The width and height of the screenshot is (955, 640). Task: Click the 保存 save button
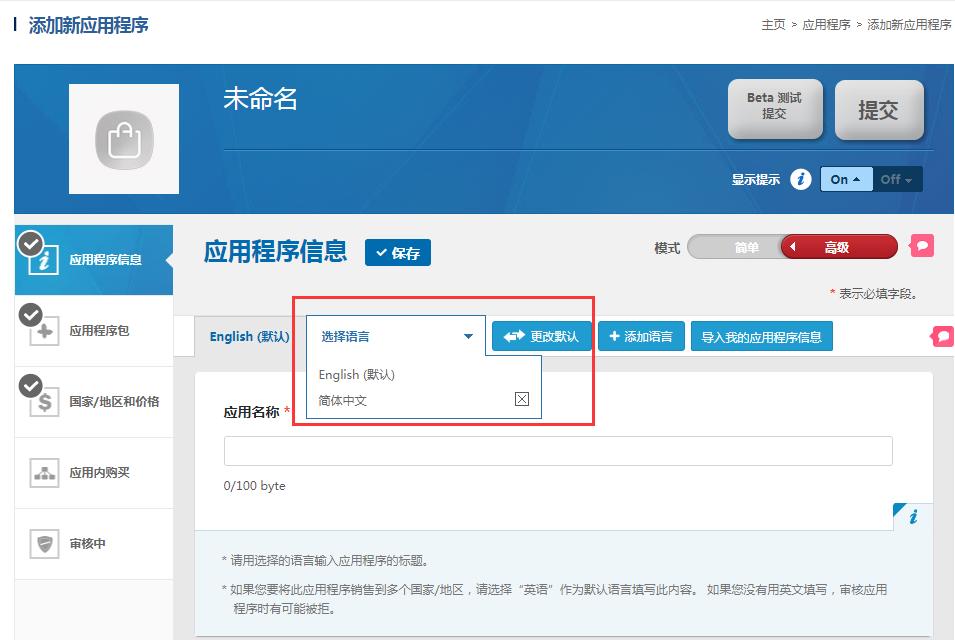coord(397,253)
